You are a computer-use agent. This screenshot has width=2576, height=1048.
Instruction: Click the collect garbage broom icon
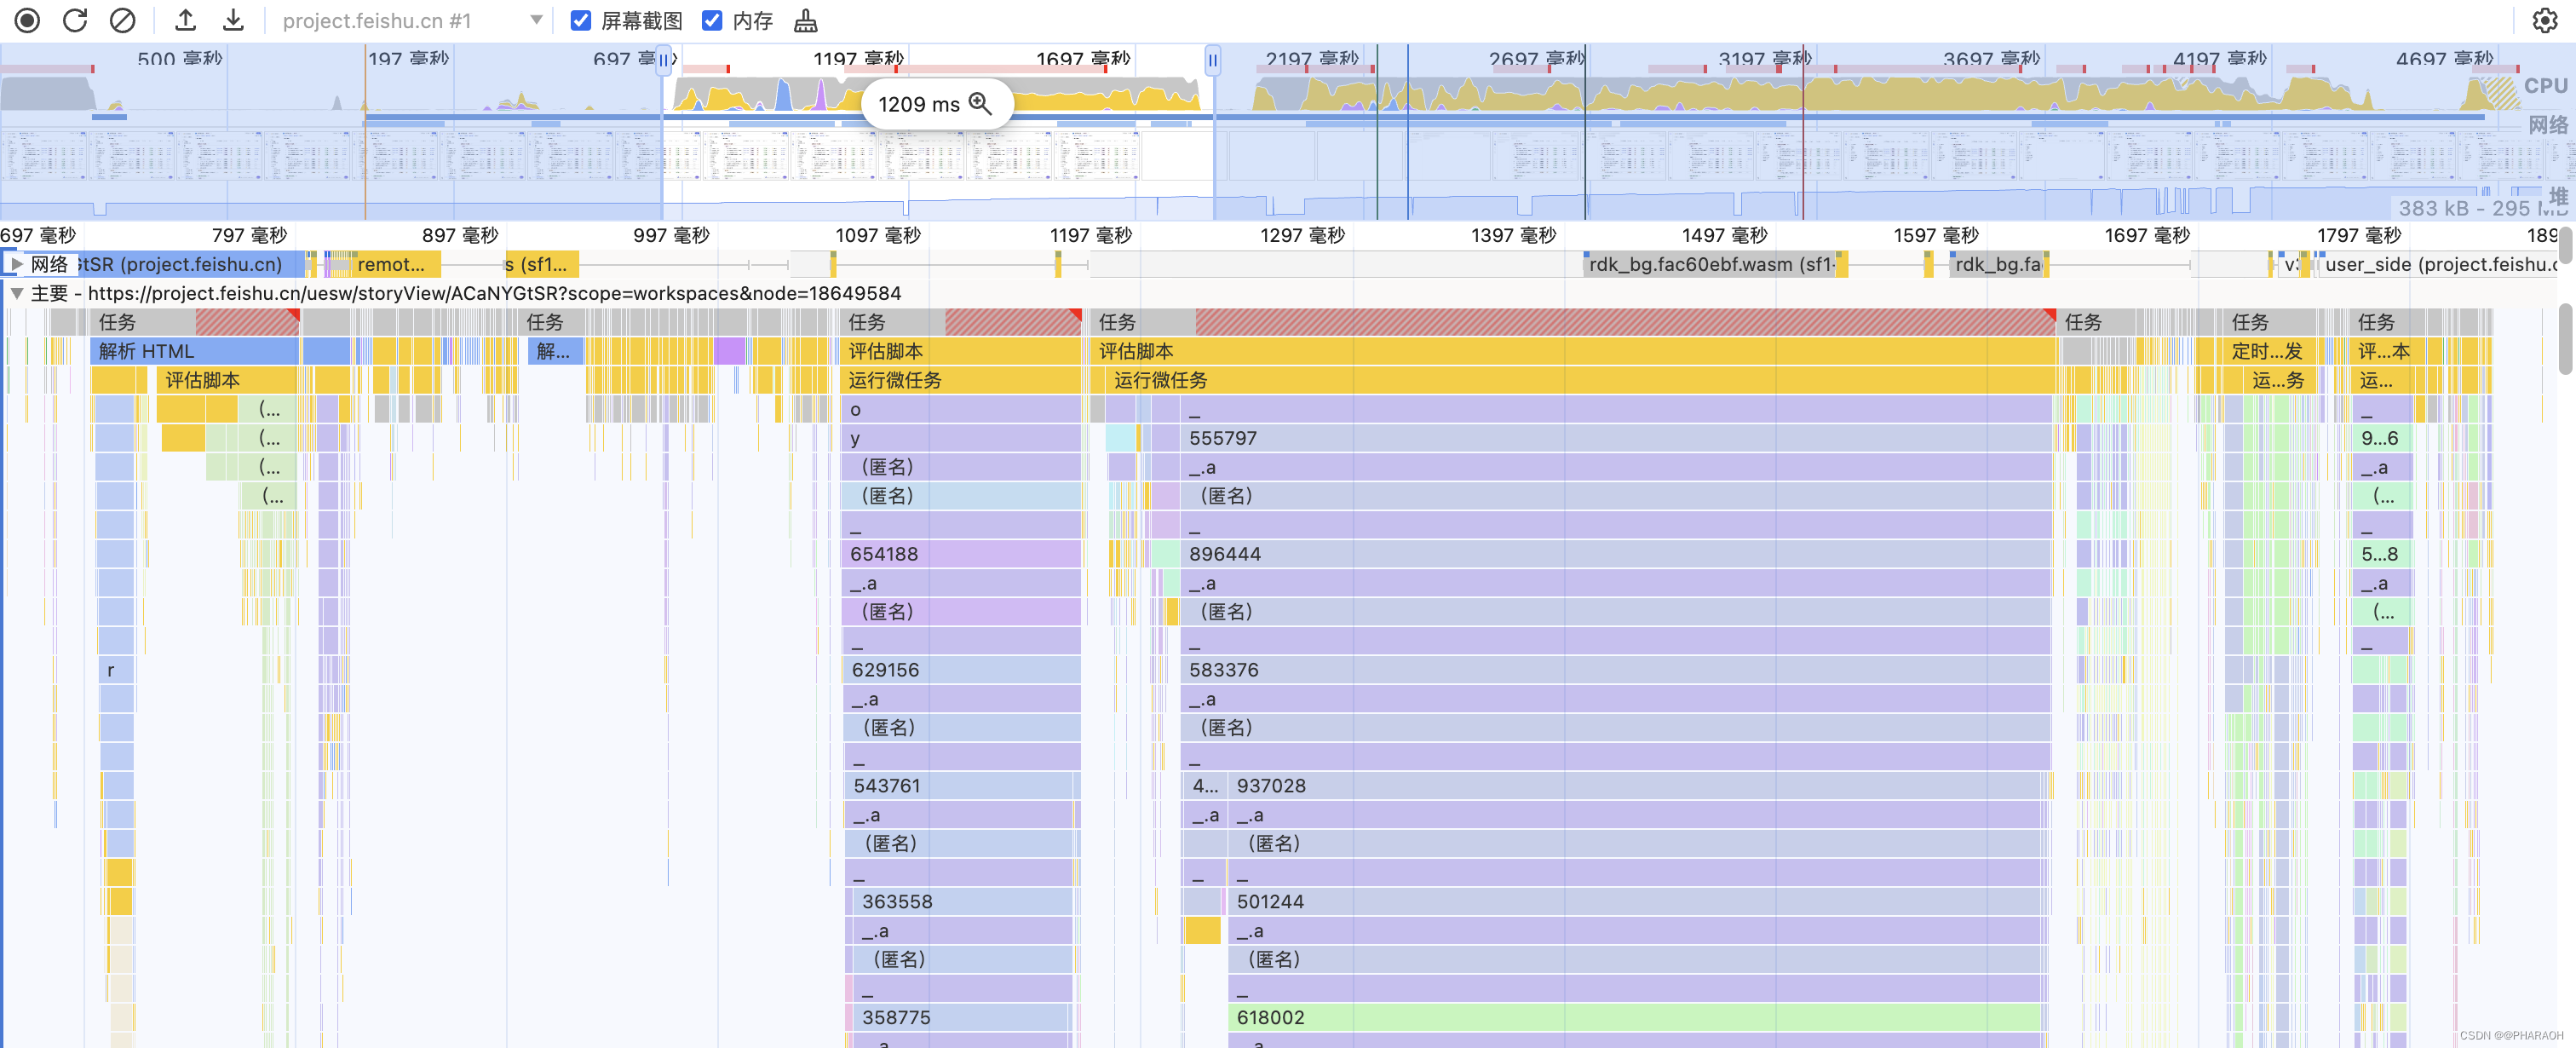pyautogui.click(x=805, y=20)
